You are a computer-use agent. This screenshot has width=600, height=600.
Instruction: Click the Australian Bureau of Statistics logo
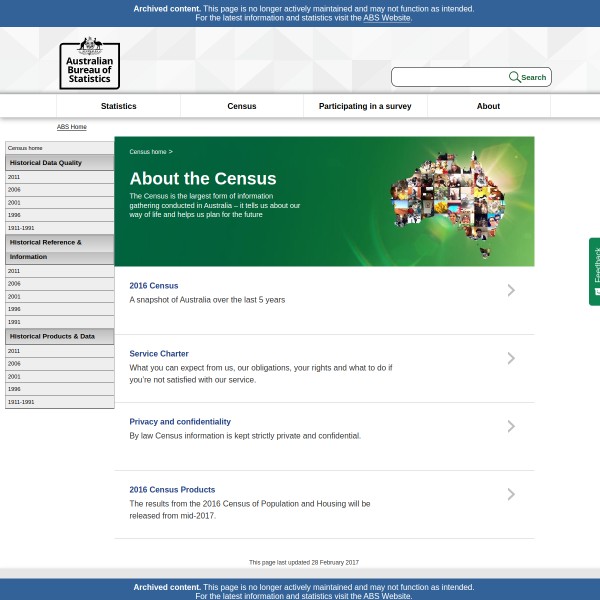point(89,63)
